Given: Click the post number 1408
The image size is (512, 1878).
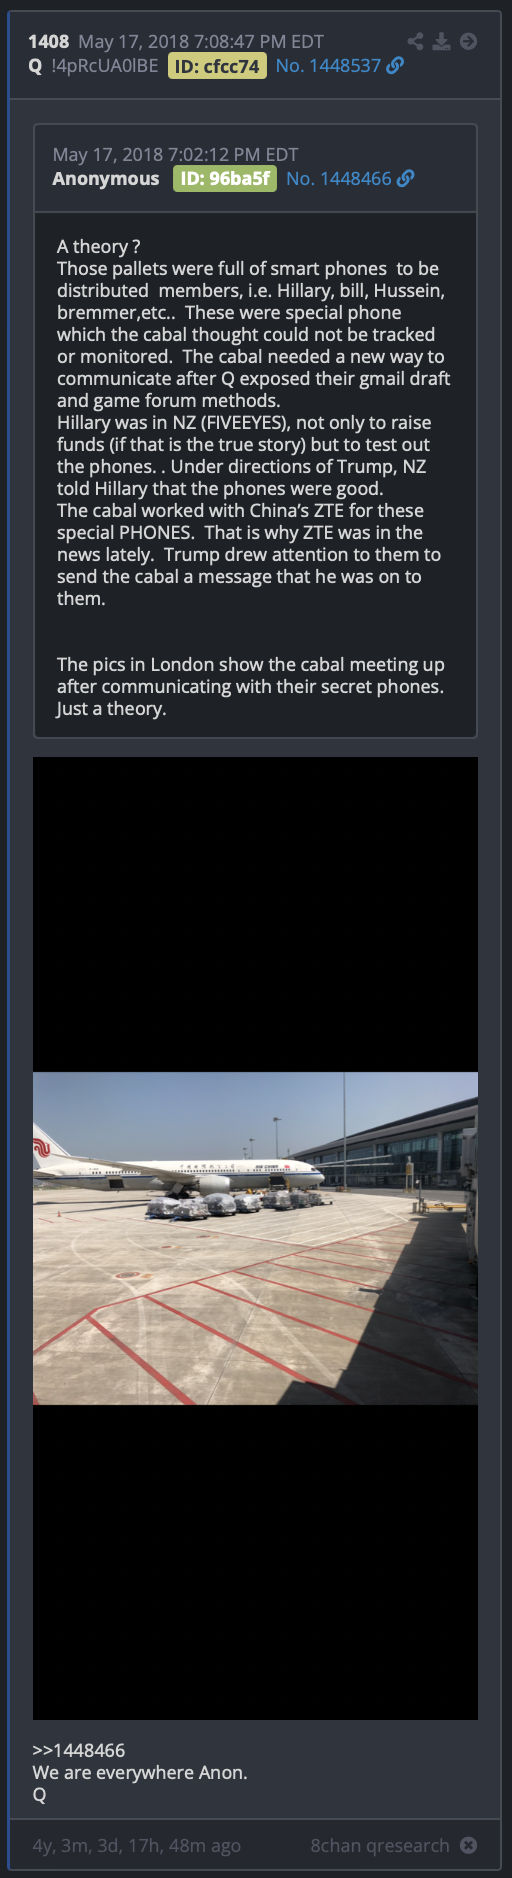Looking at the screenshot, I should 49,42.
